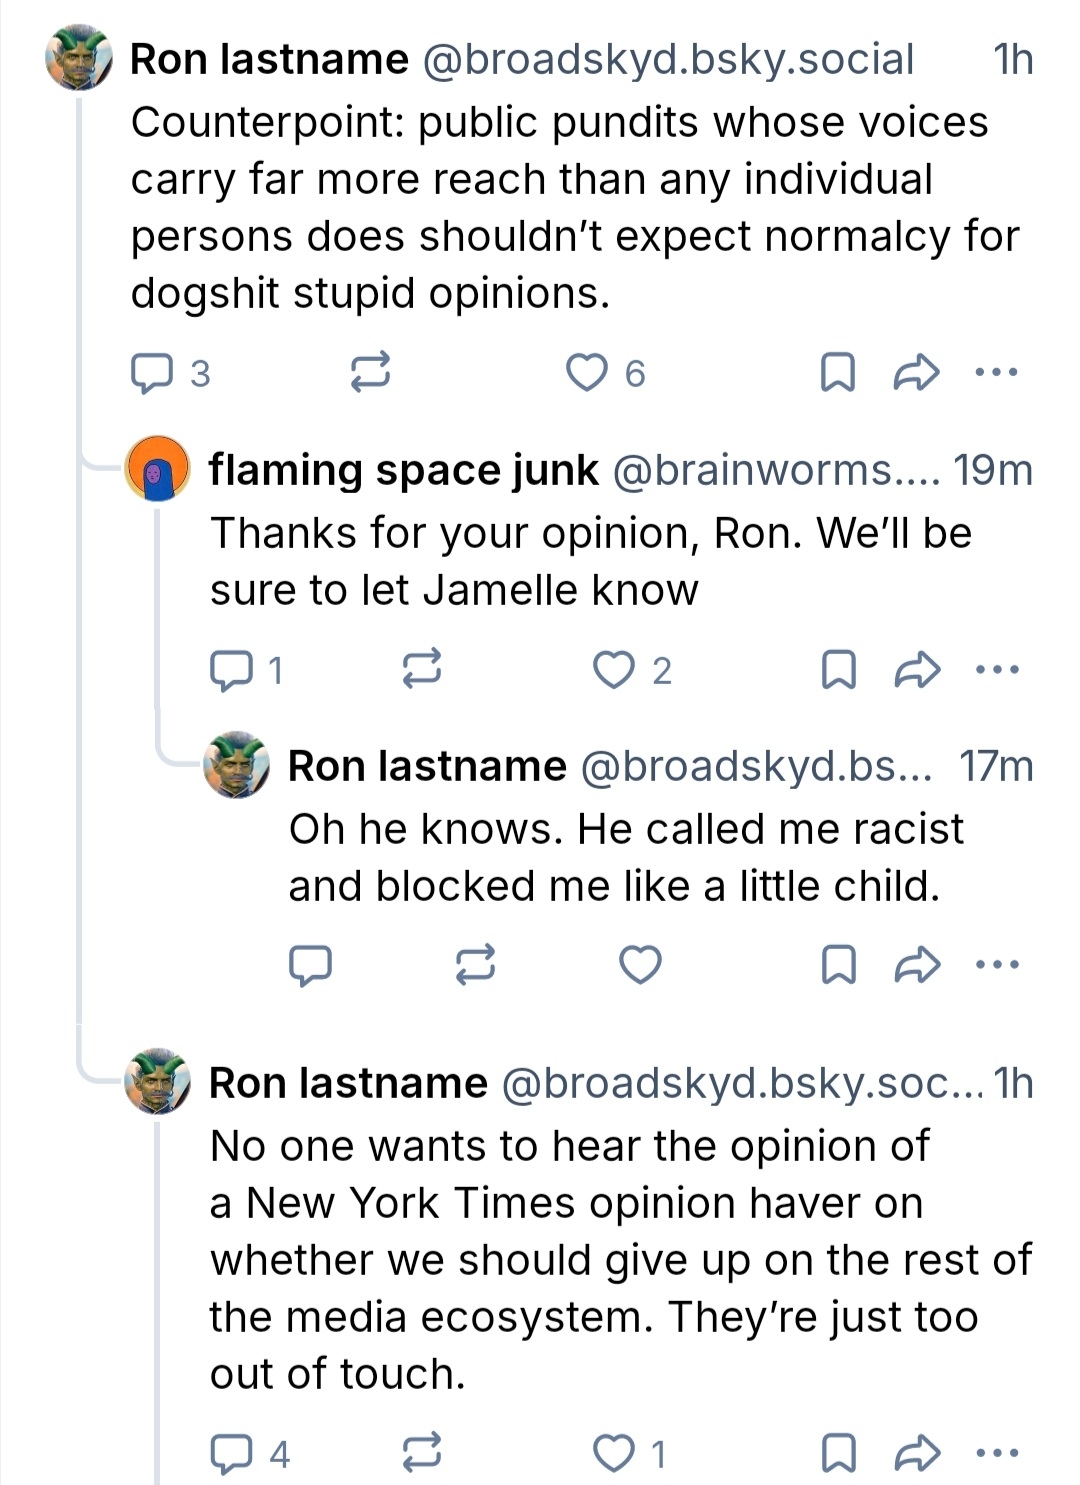
Task: Bookmark the Counterpoint public pundits post
Action: (837, 373)
